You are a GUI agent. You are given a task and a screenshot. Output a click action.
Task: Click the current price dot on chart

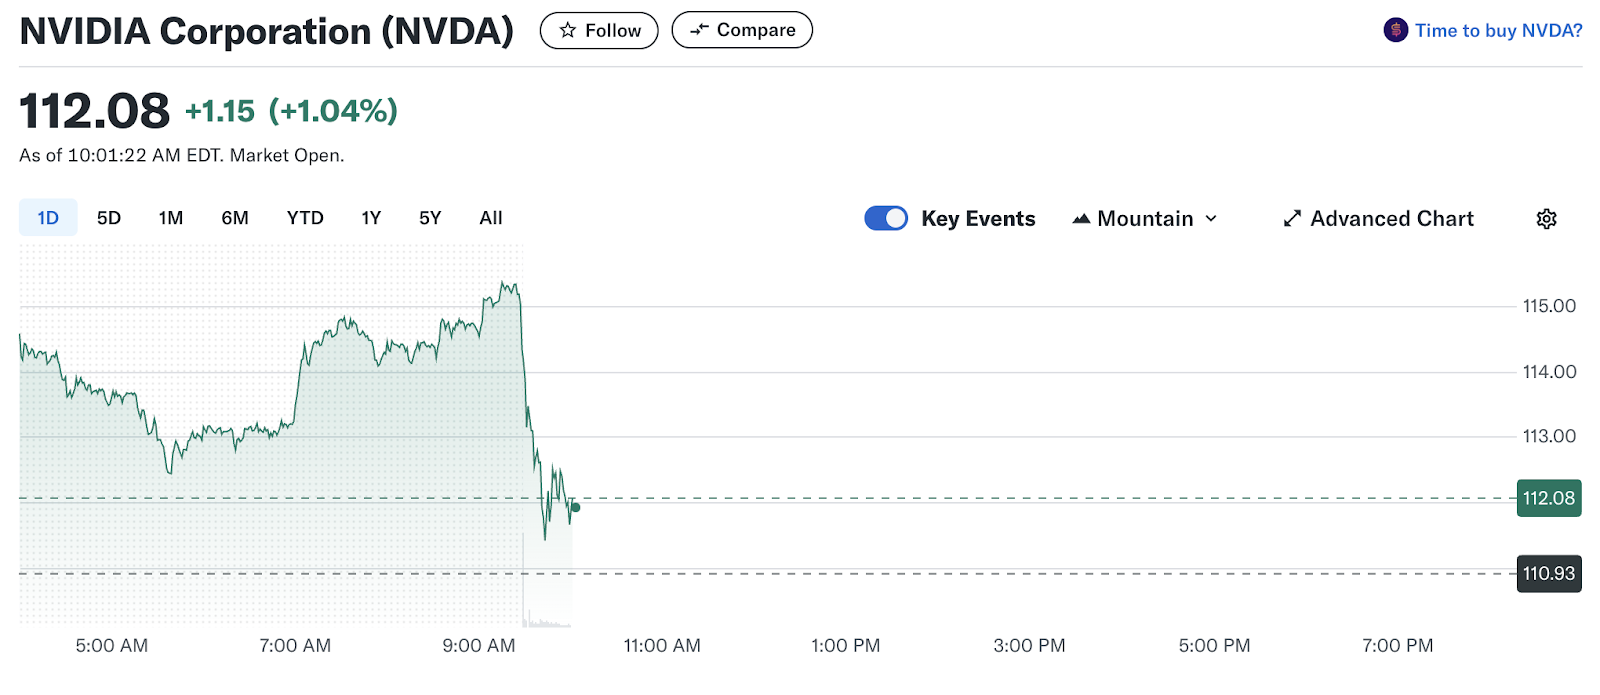(575, 508)
